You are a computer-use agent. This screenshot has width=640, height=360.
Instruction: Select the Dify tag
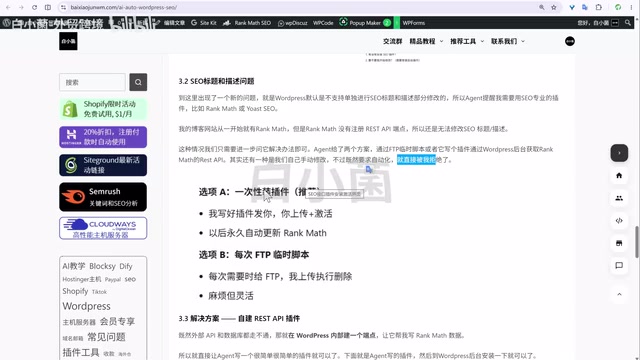pyautogui.click(x=126, y=266)
